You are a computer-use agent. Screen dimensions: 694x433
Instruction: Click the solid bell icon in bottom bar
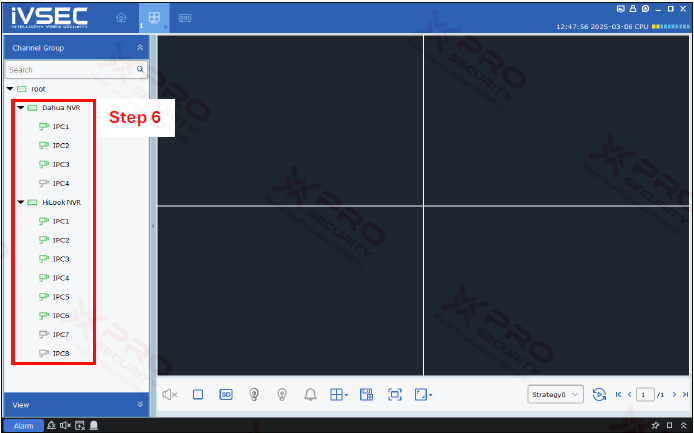click(x=94, y=425)
